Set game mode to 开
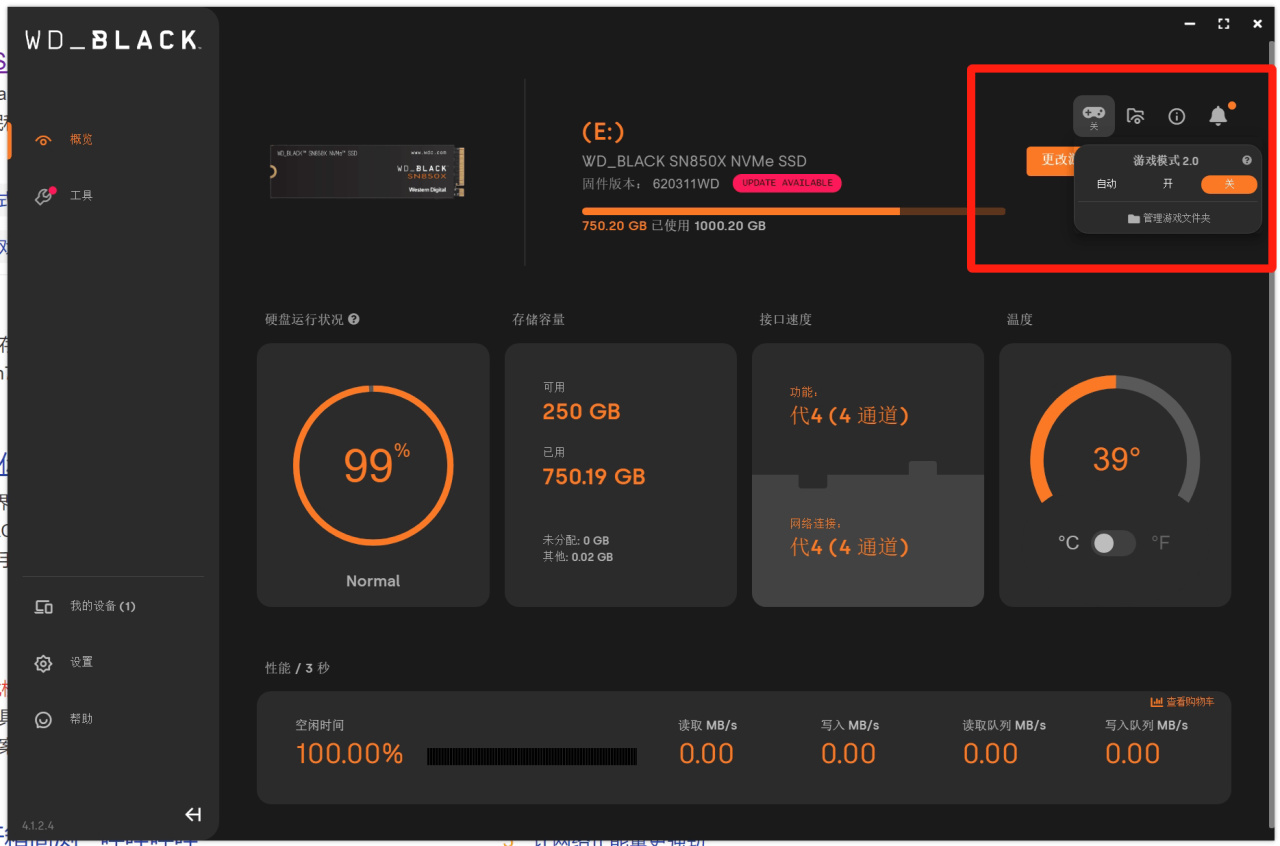The image size is (1280, 846). tap(1167, 184)
